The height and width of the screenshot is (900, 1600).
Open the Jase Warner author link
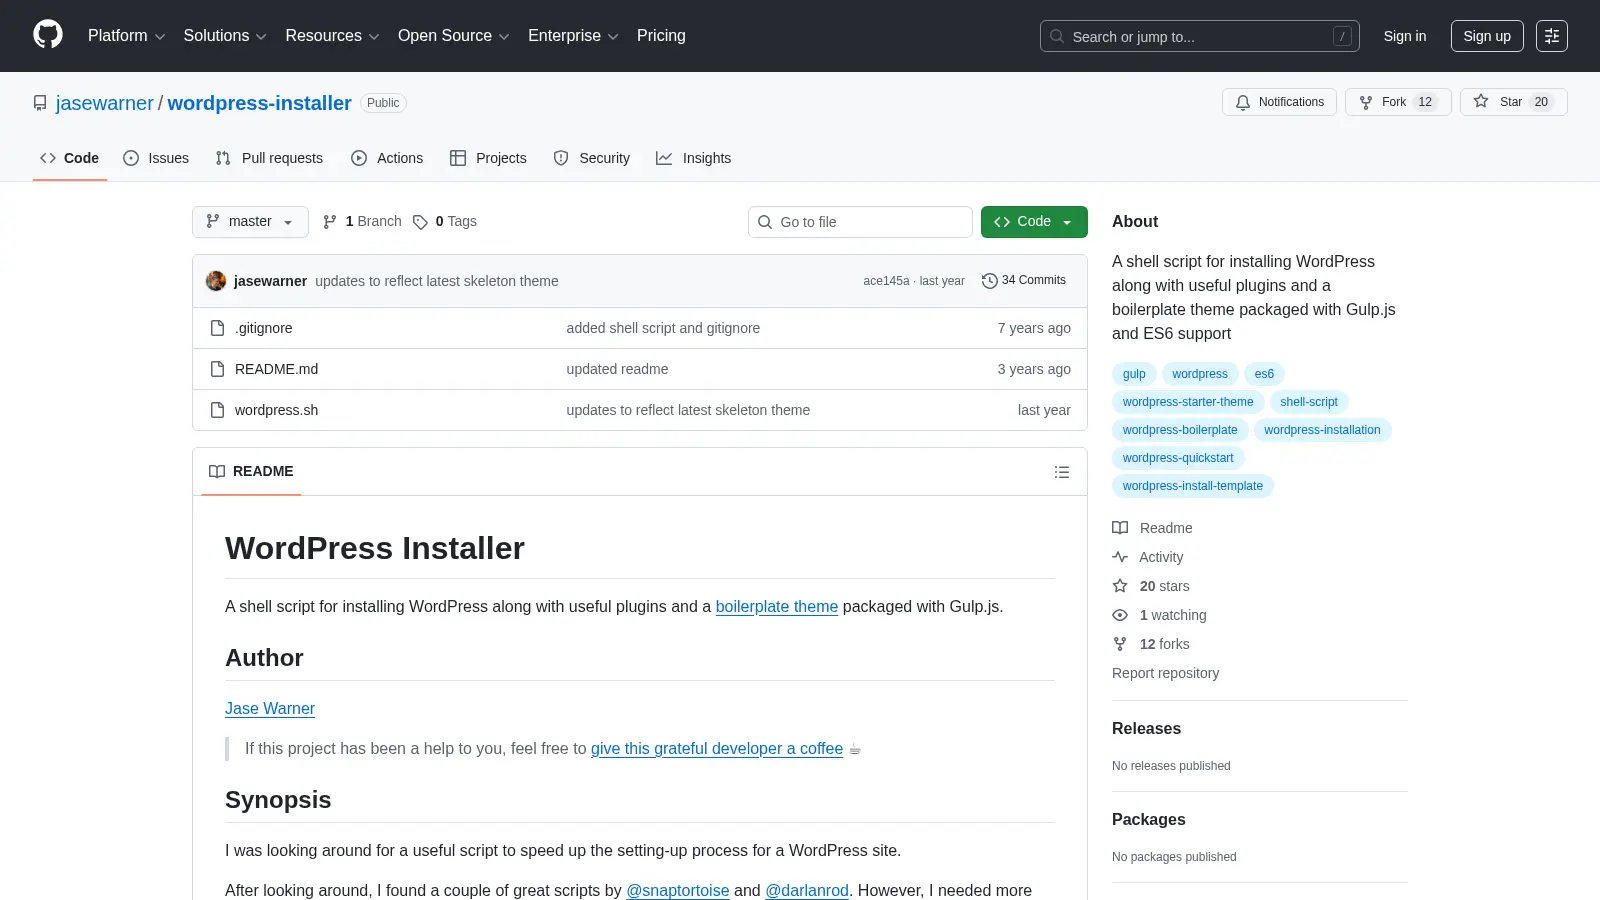pyautogui.click(x=270, y=708)
